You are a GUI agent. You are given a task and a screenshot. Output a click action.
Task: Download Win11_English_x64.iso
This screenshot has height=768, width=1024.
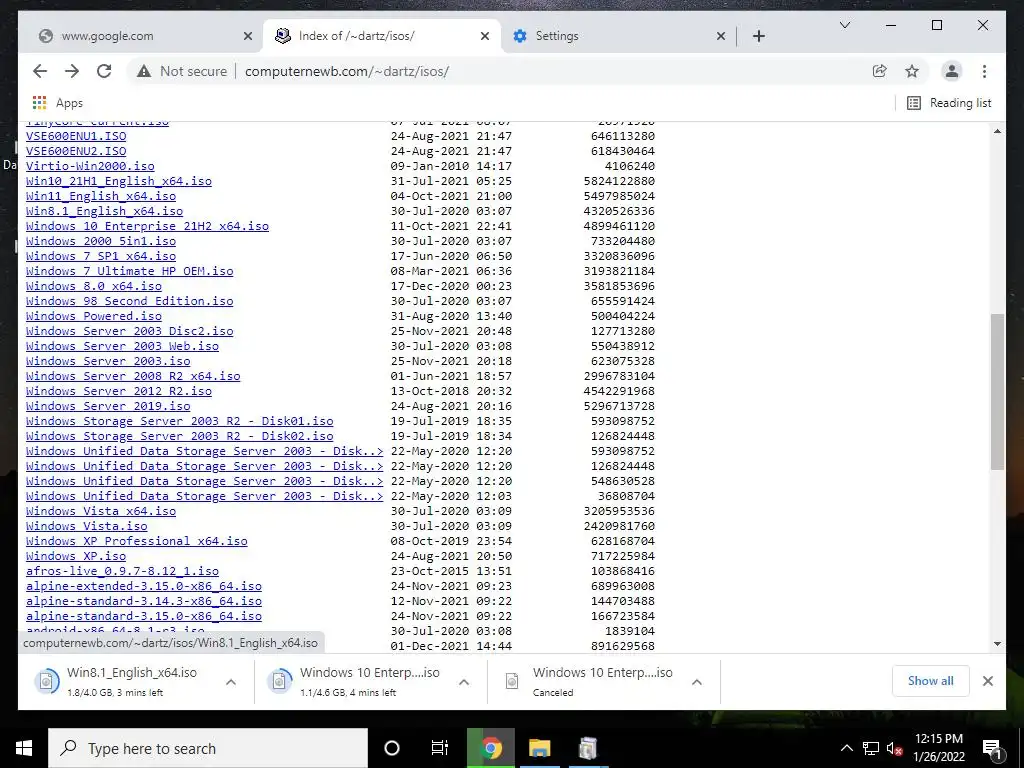coord(101,196)
